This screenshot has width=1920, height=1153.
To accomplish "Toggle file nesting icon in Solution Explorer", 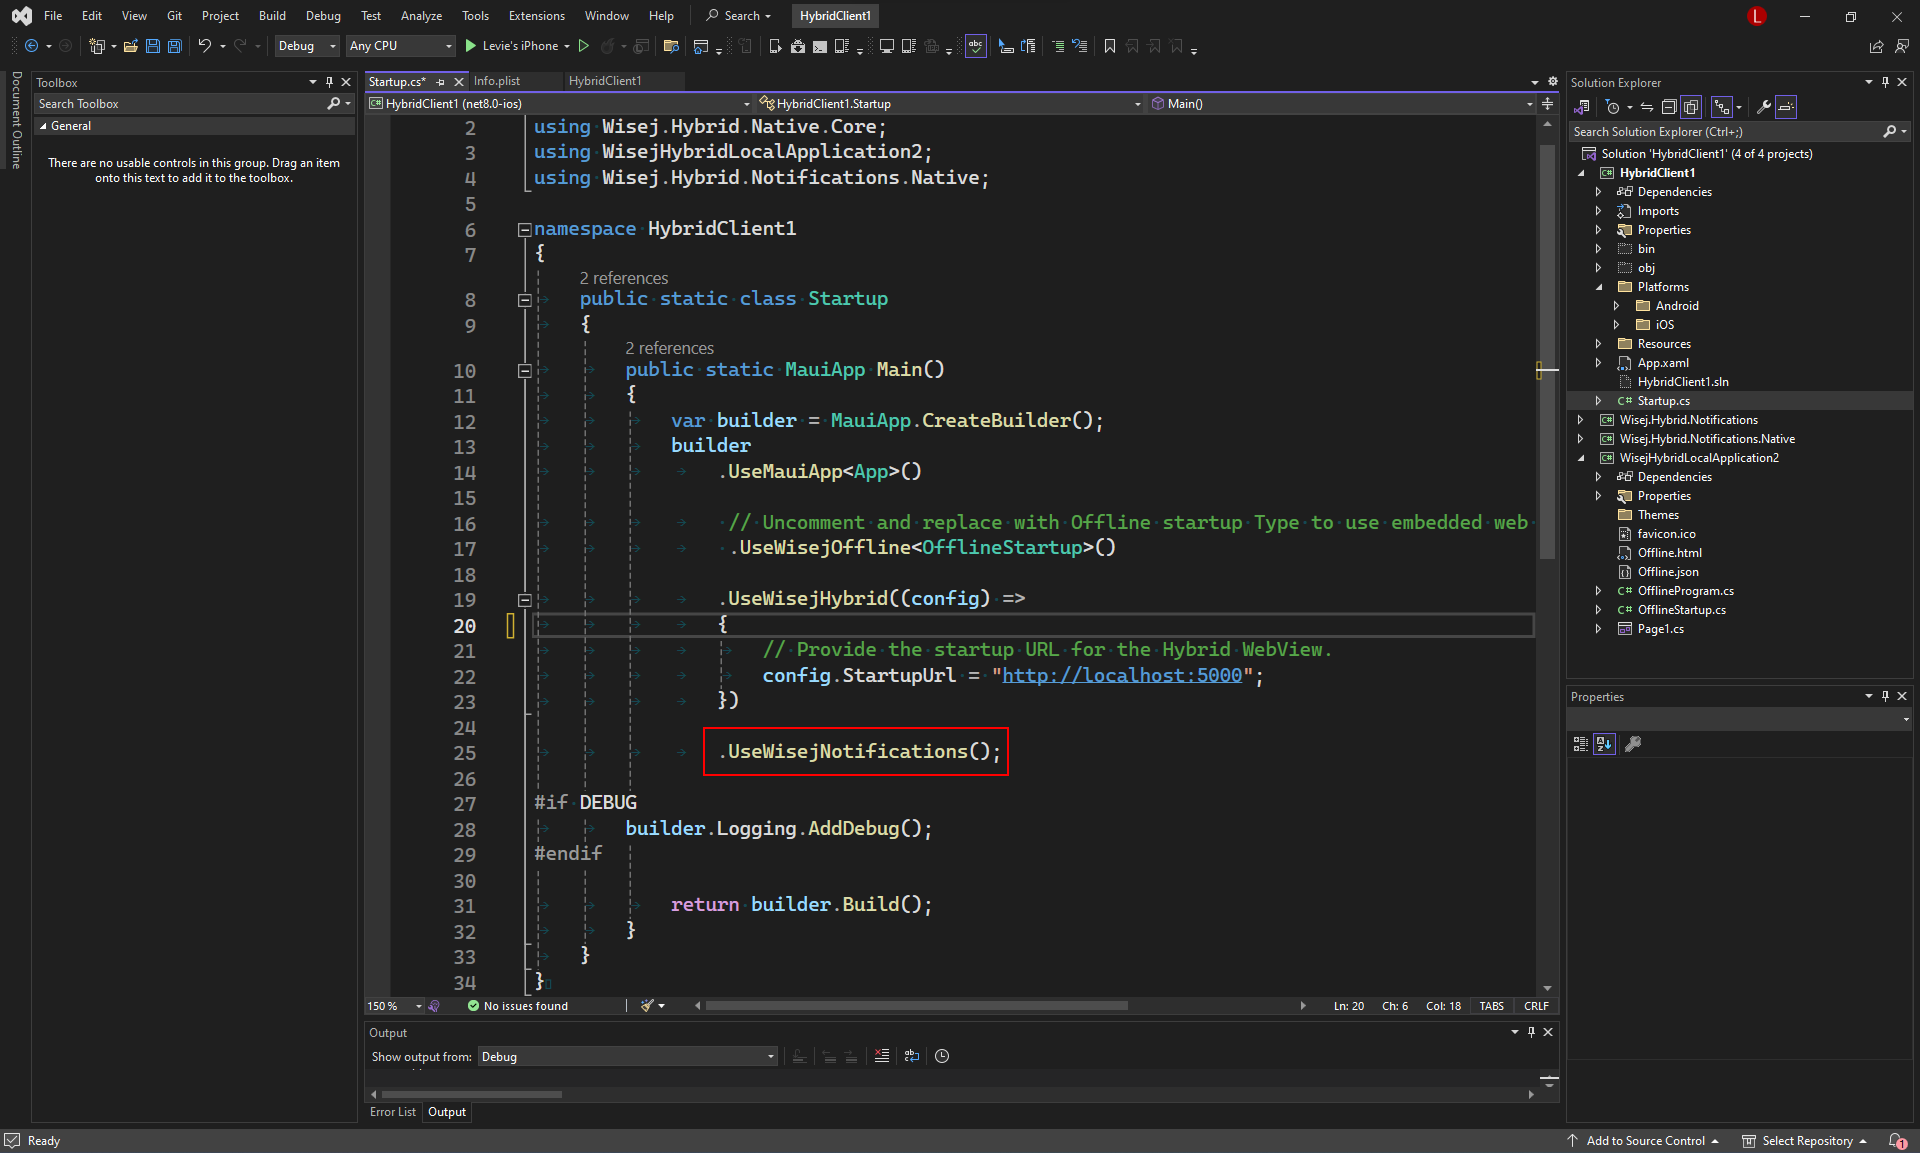I will tap(1721, 107).
